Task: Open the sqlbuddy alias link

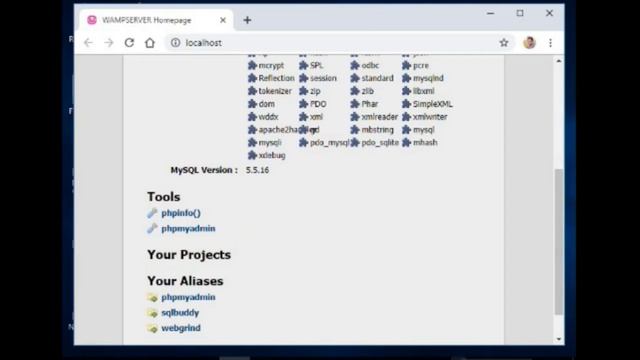Action: [x=180, y=313]
